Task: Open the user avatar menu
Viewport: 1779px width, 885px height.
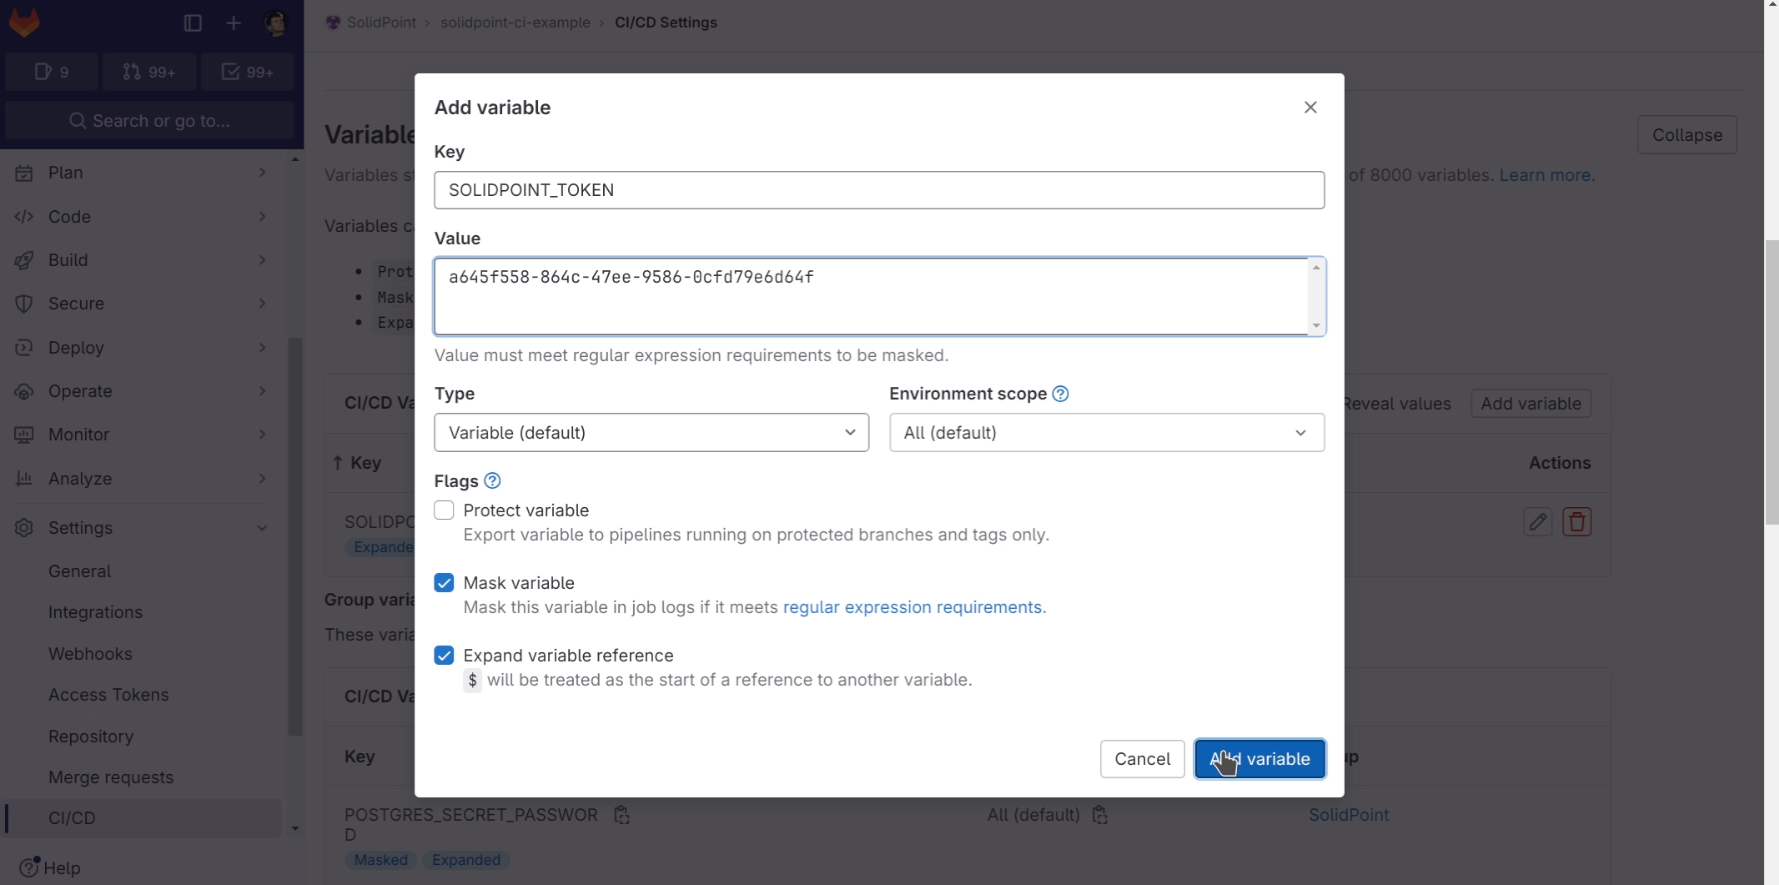Action: click(x=275, y=22)
